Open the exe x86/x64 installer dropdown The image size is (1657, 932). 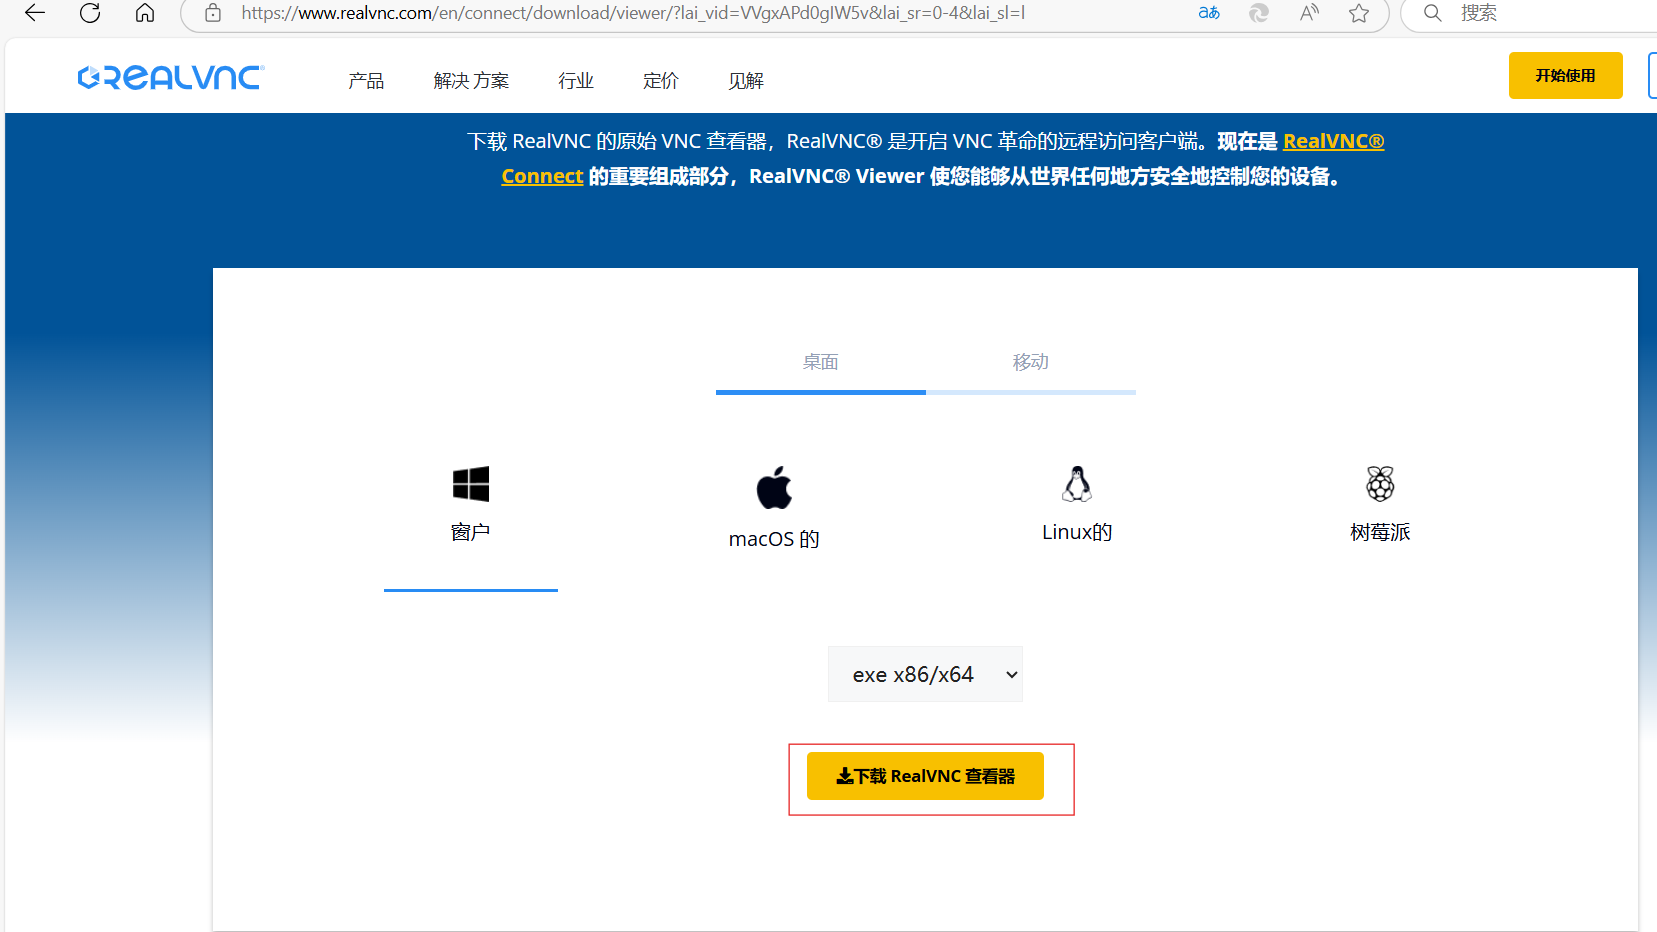[925, 674]
